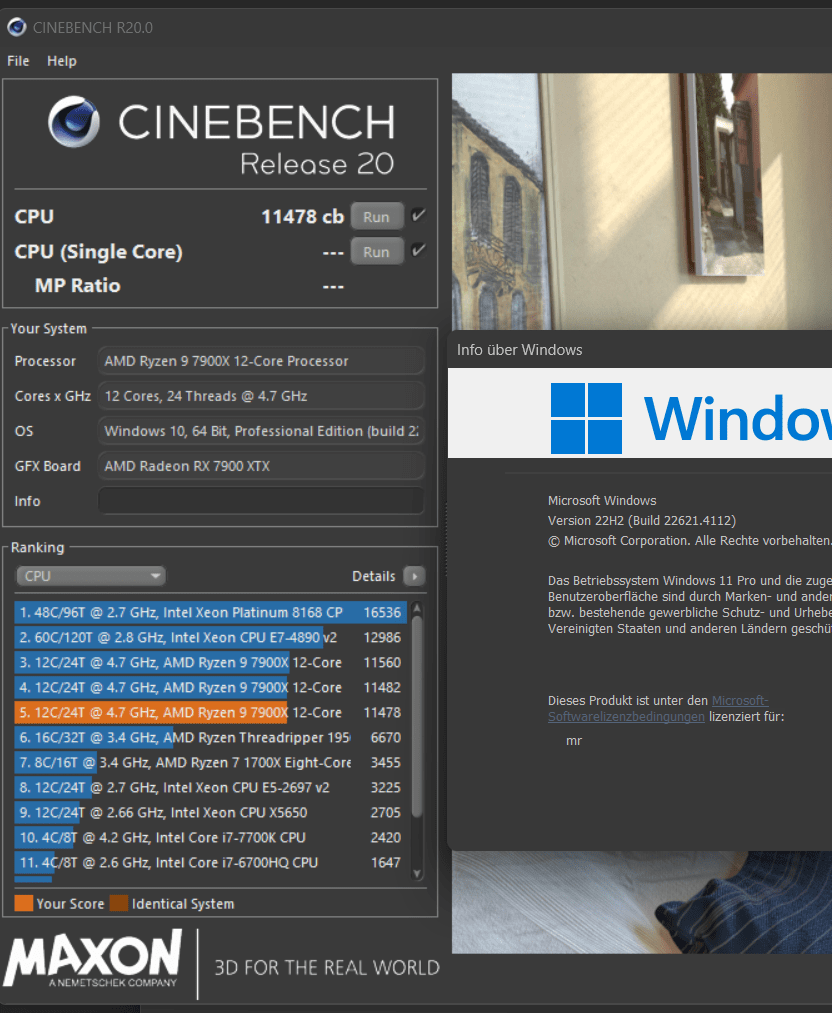Open the Help menu
The image size is (832, 1013).
click(x=62, y=61)
